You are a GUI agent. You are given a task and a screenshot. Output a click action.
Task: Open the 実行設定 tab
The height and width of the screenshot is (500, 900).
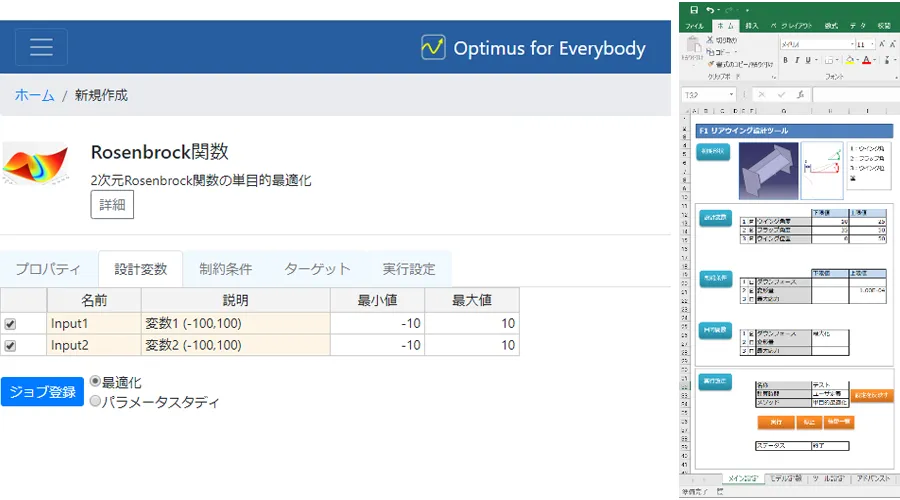tap(409, 269)
